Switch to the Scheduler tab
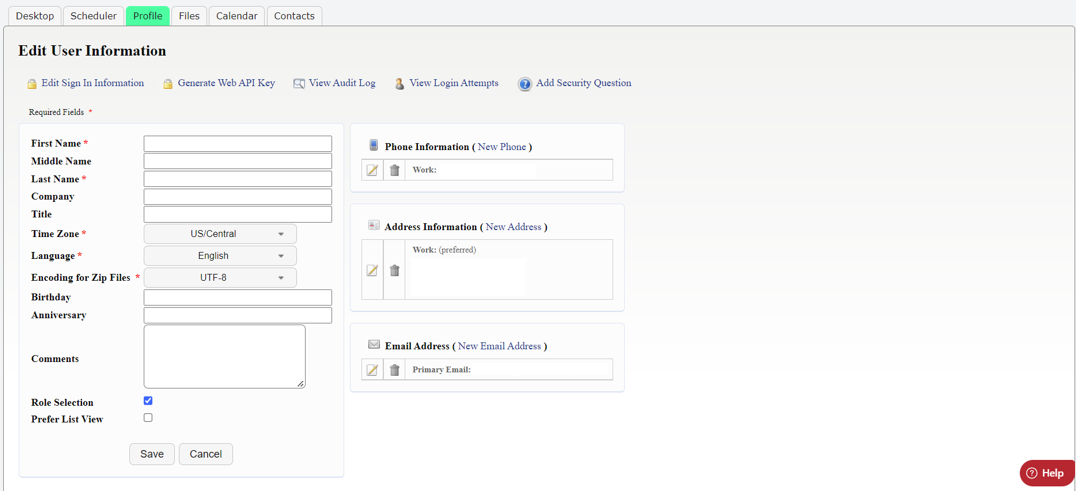The image size is (1076, 491). pyautogui.click(x=93, y=16)
